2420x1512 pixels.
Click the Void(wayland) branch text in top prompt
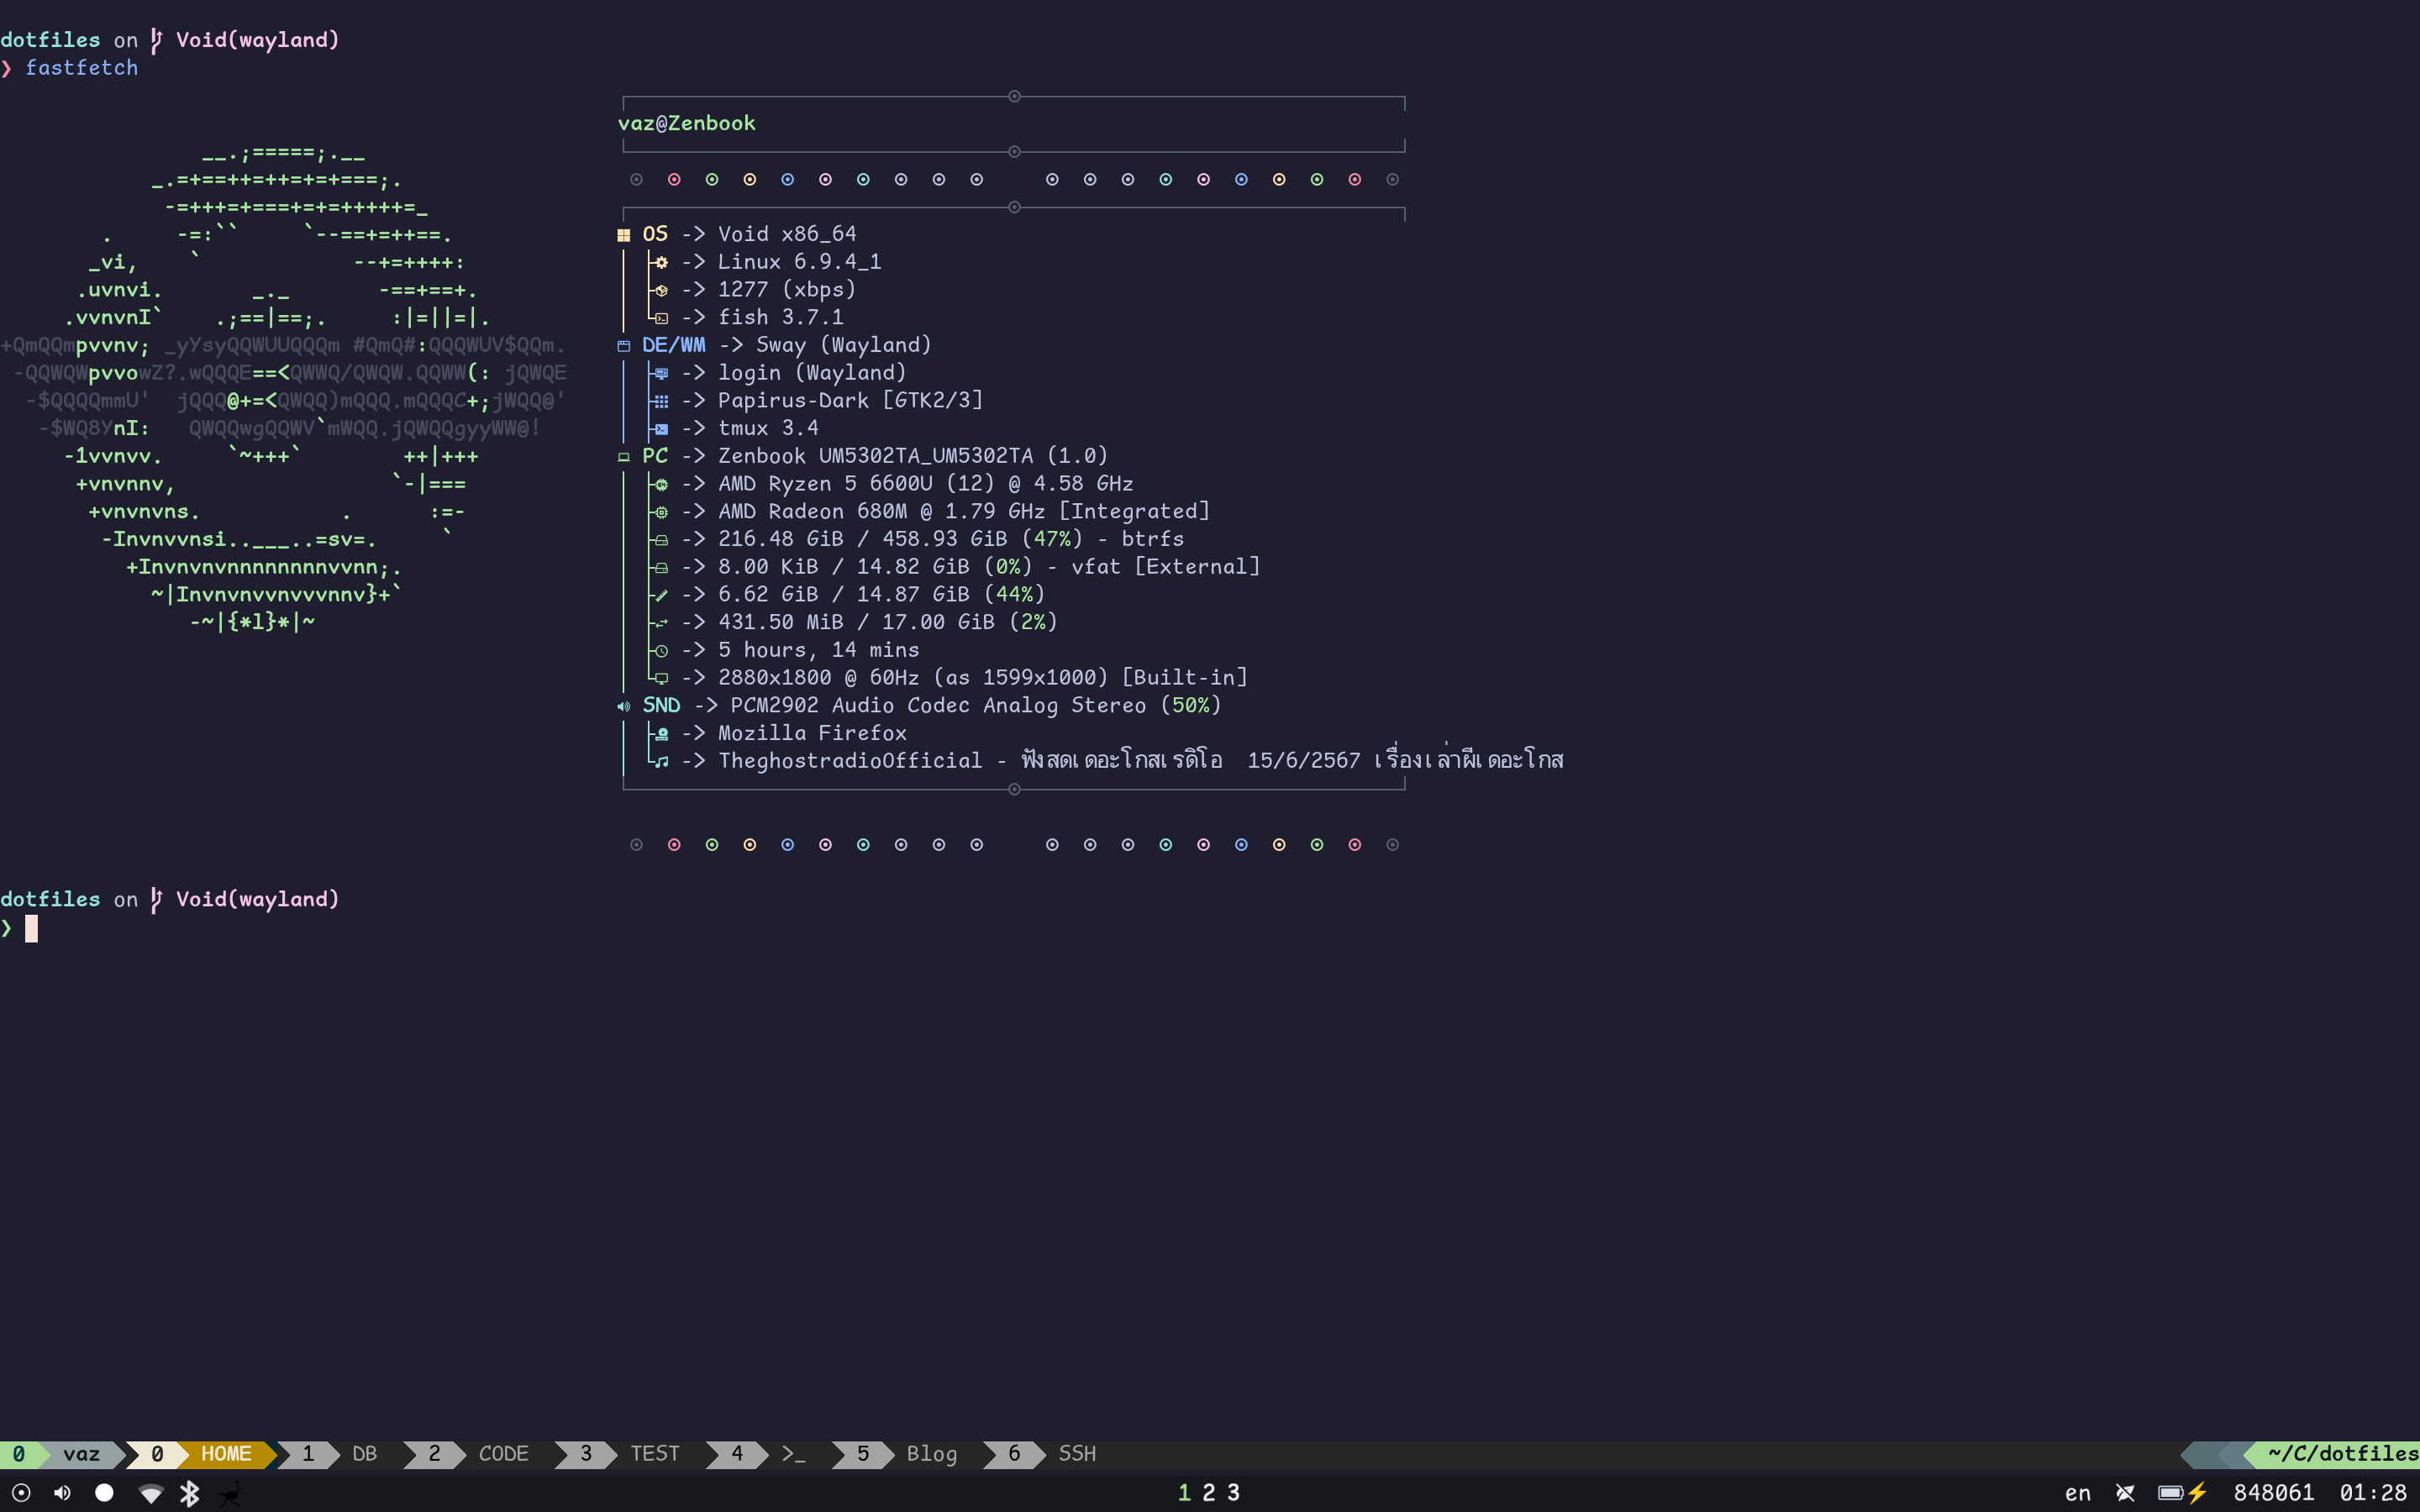point(258,40)
